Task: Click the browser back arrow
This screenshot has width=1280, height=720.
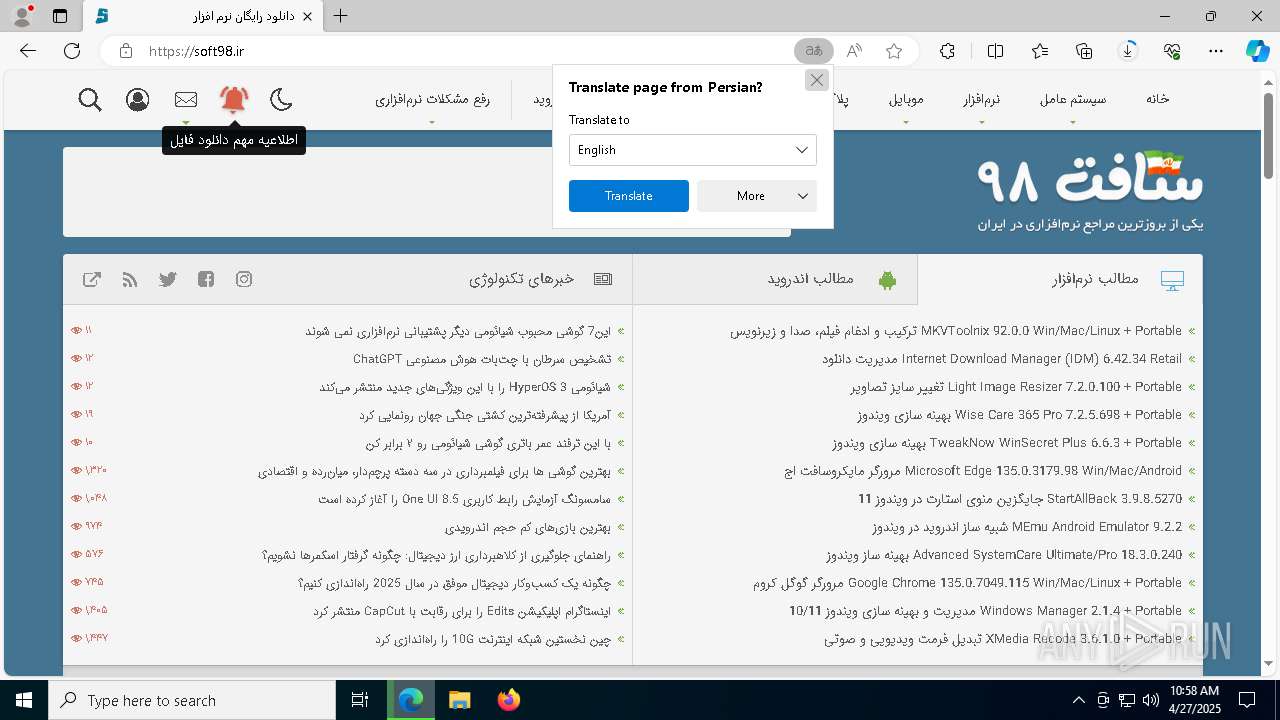Action: [28, 51]
